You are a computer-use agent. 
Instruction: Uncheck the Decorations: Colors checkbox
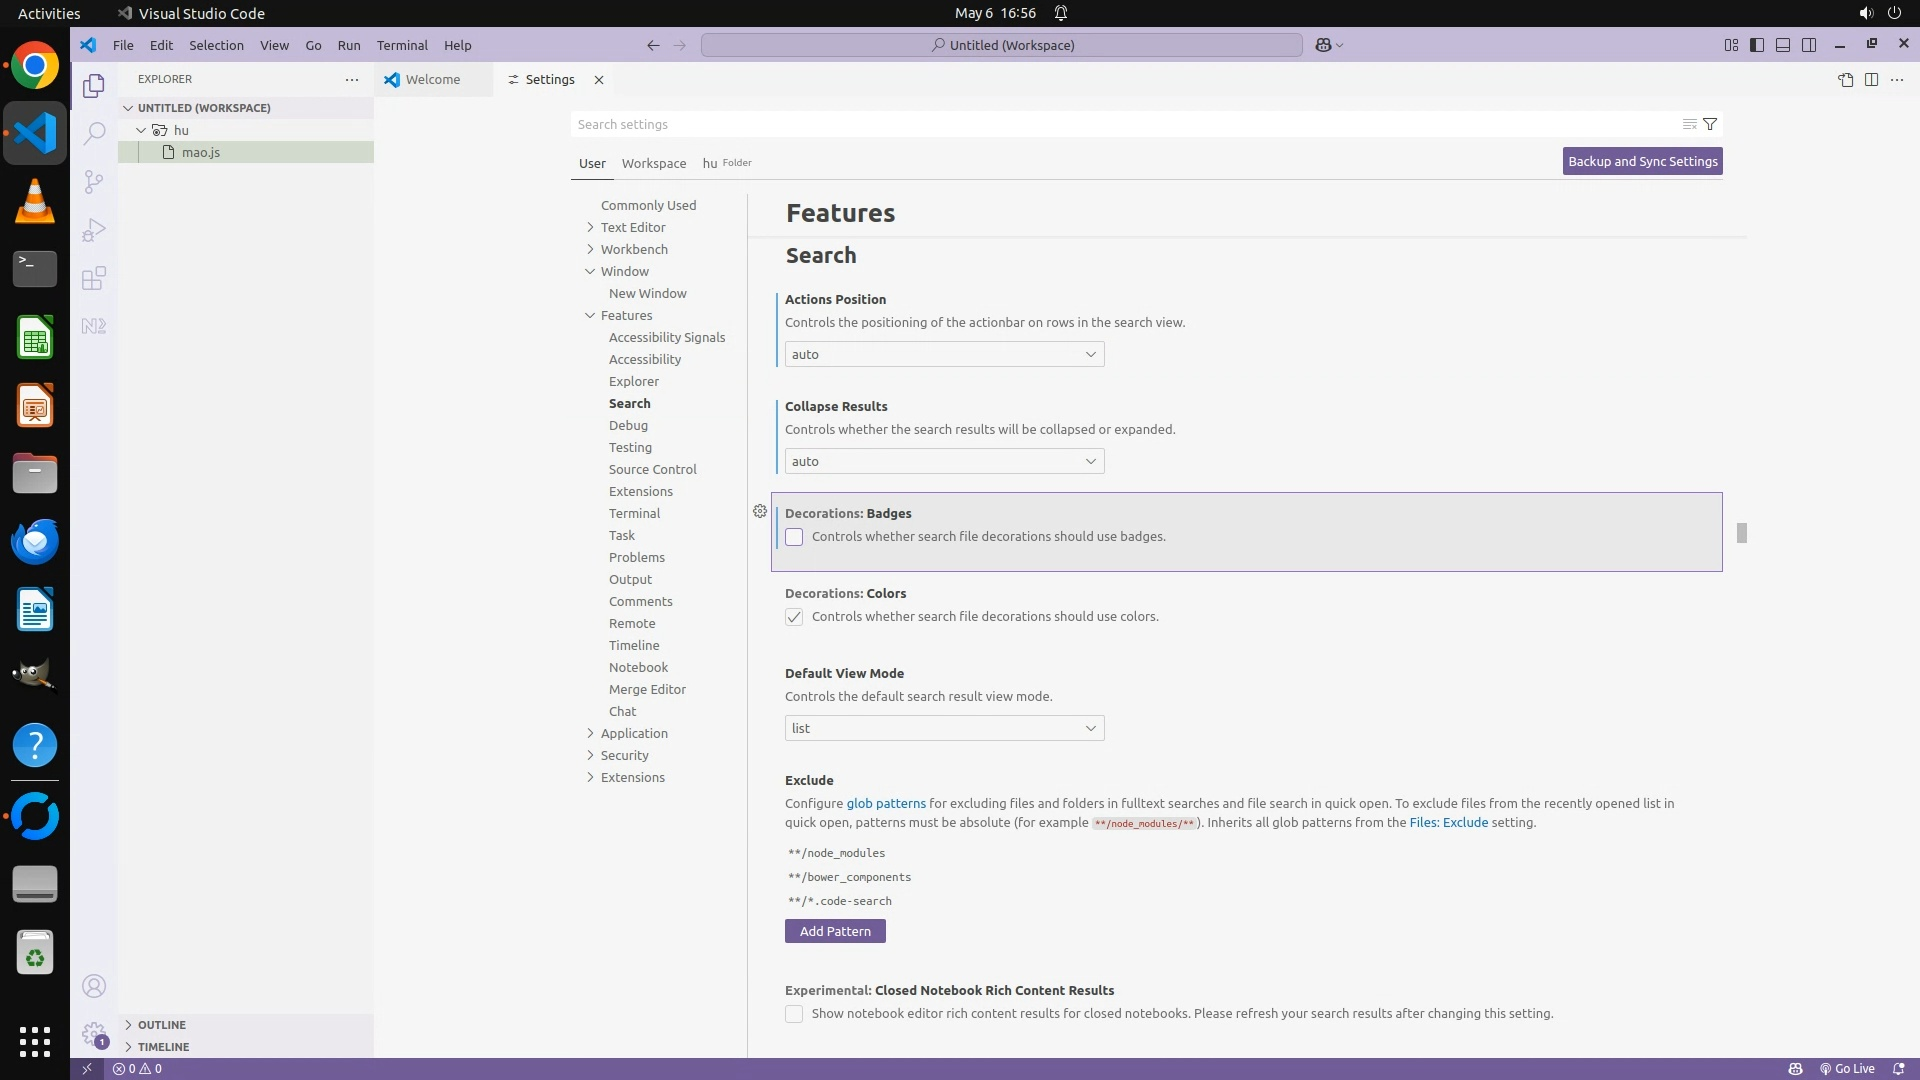[x=794, y=617]
